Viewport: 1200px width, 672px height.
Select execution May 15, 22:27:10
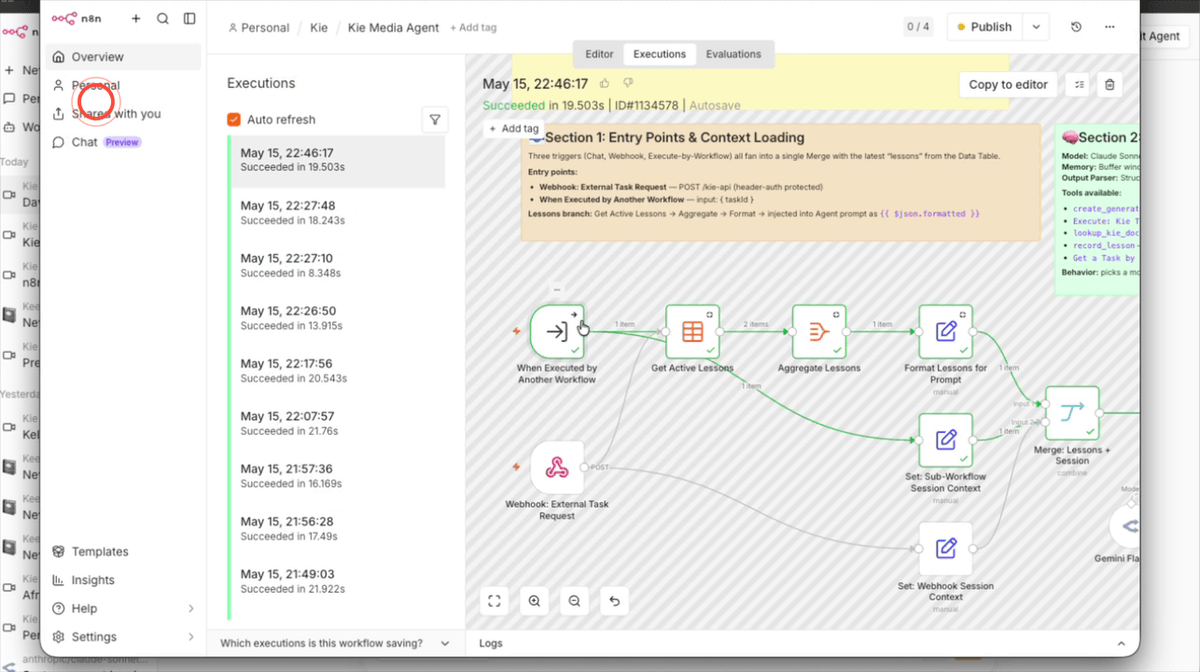pos(337,265)
